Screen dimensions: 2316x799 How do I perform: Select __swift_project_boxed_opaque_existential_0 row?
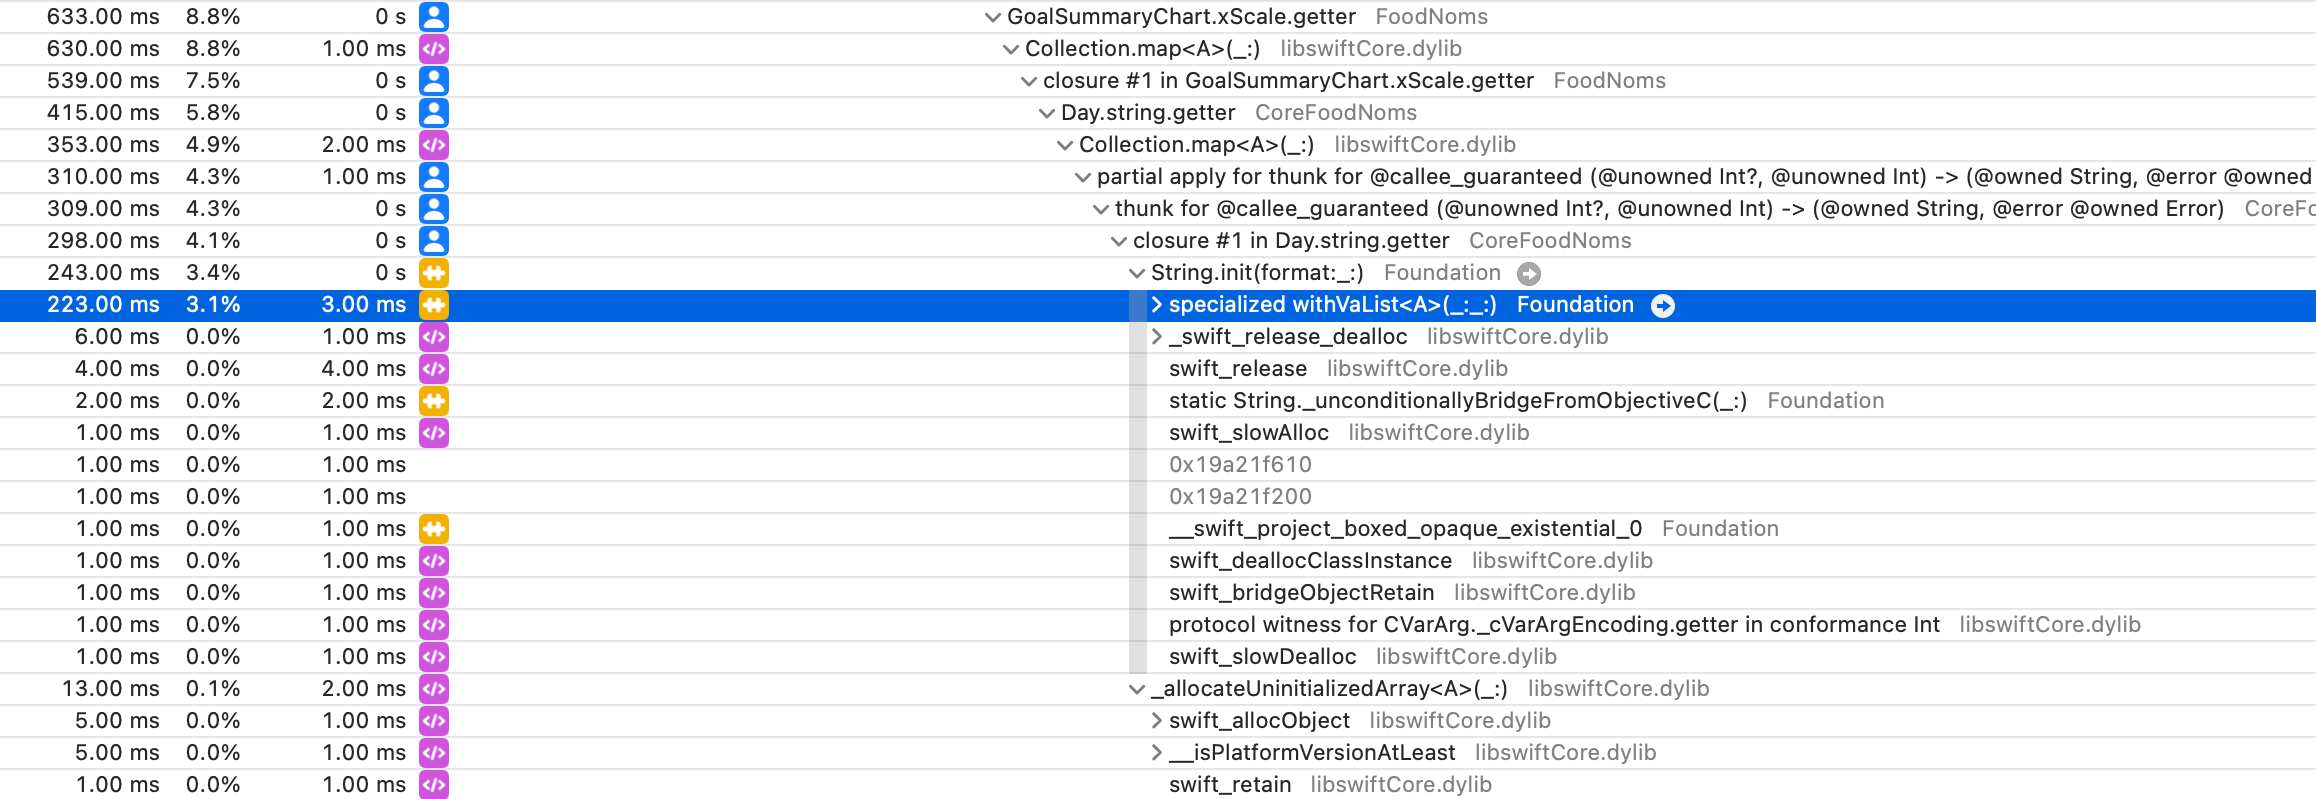coord(1158,529)
